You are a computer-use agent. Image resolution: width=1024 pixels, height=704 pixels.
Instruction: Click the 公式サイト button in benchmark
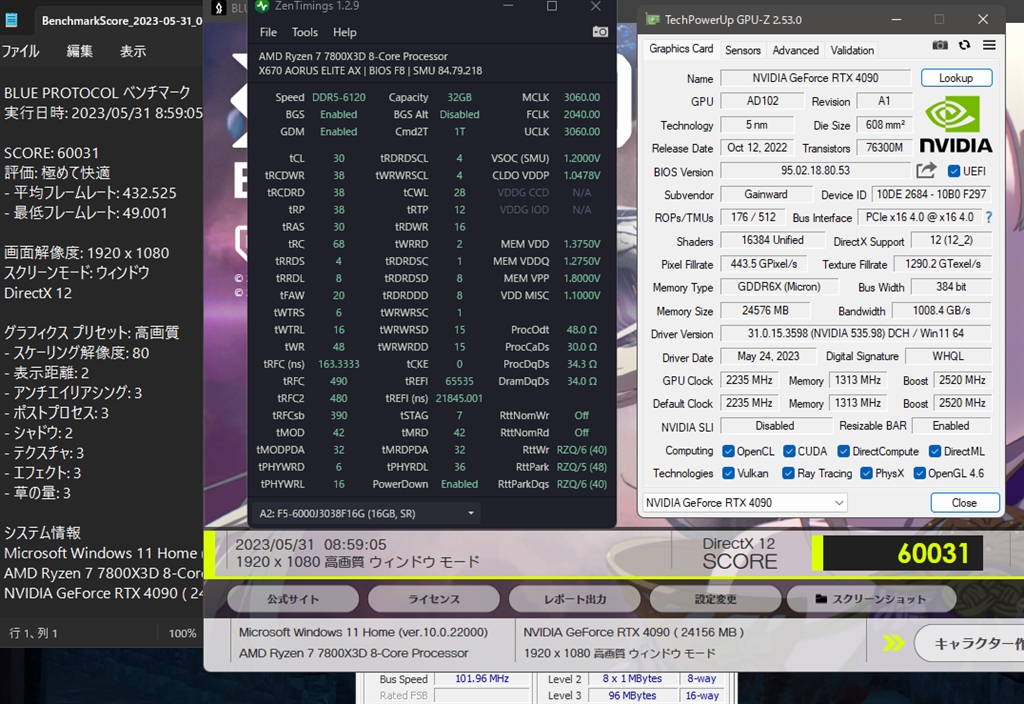[293, 599]
